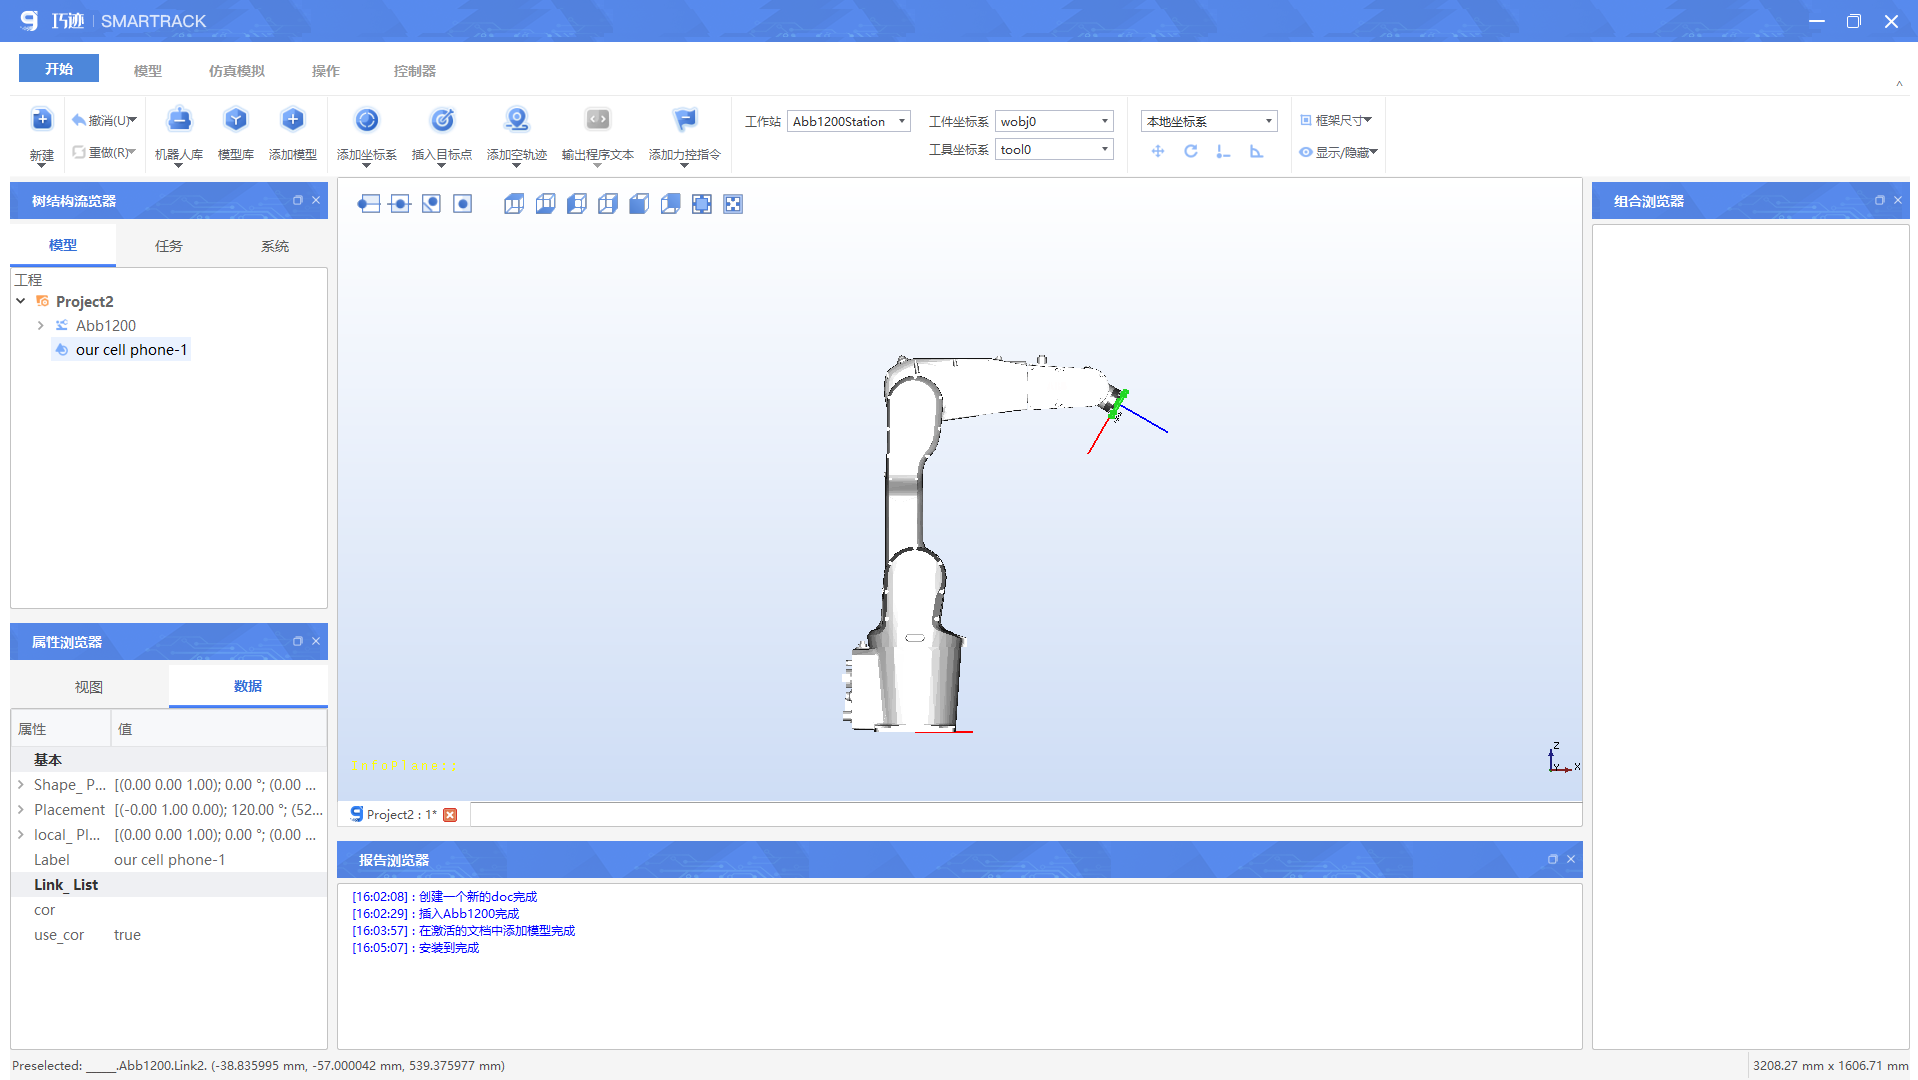Open the 开始 ribbon tab

(x=59, y=69)
